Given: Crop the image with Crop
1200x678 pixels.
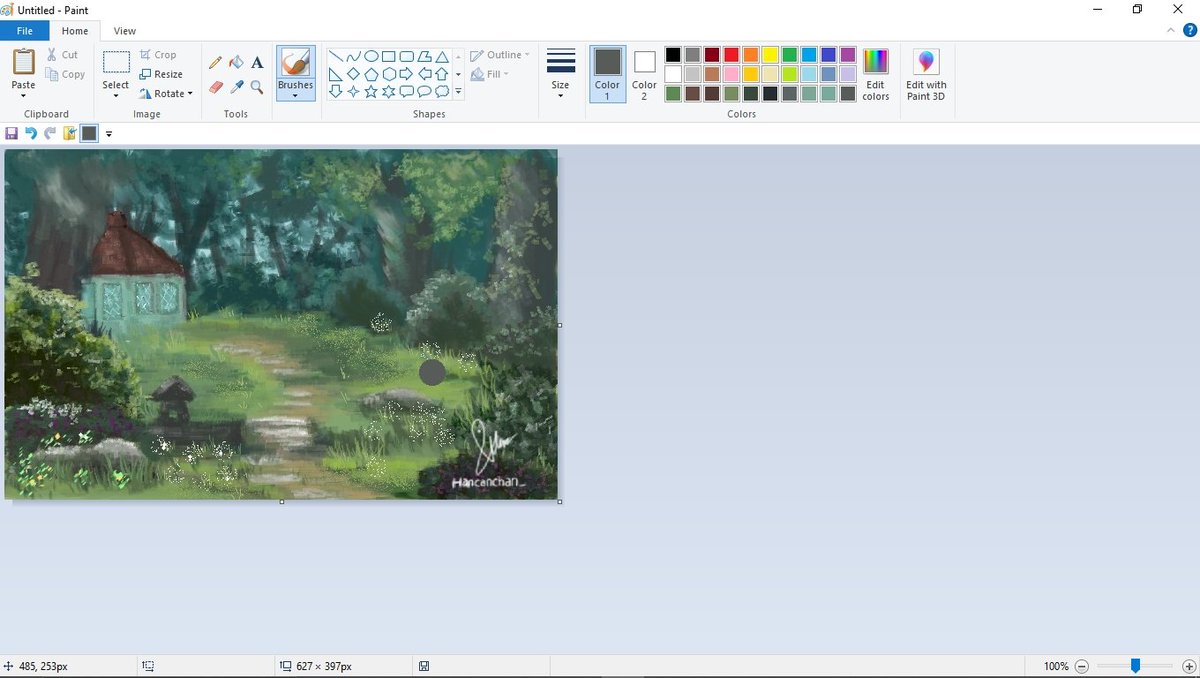Looking at the screenshot, I should [x=158, y=55].
